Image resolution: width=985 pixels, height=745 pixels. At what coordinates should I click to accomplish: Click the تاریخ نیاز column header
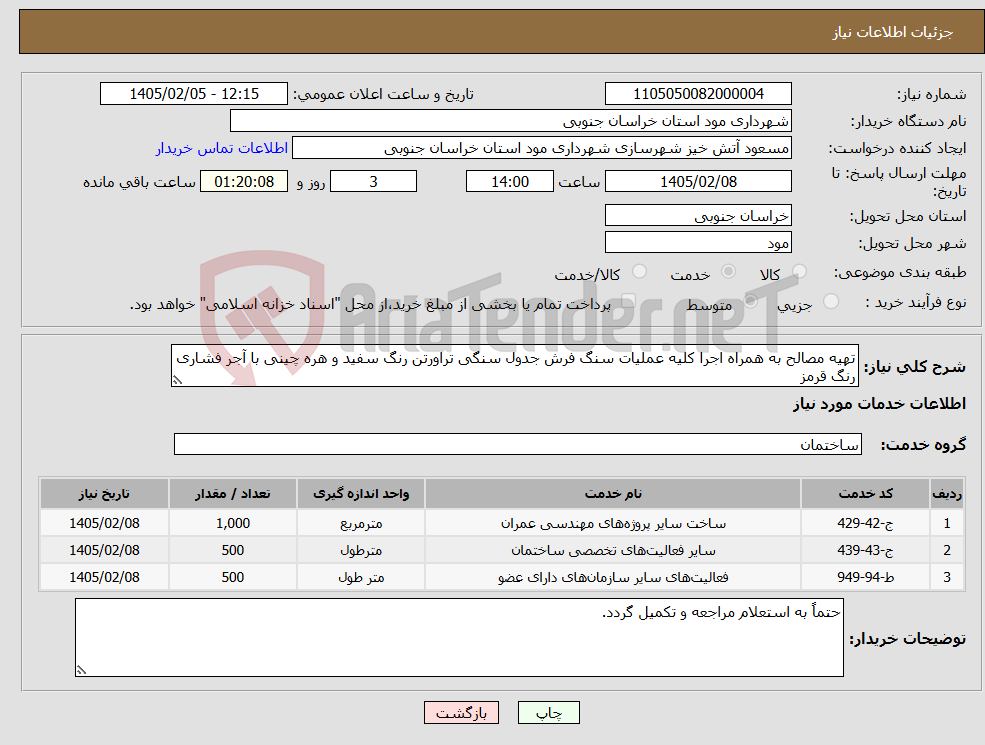click(x=104, y=494)
